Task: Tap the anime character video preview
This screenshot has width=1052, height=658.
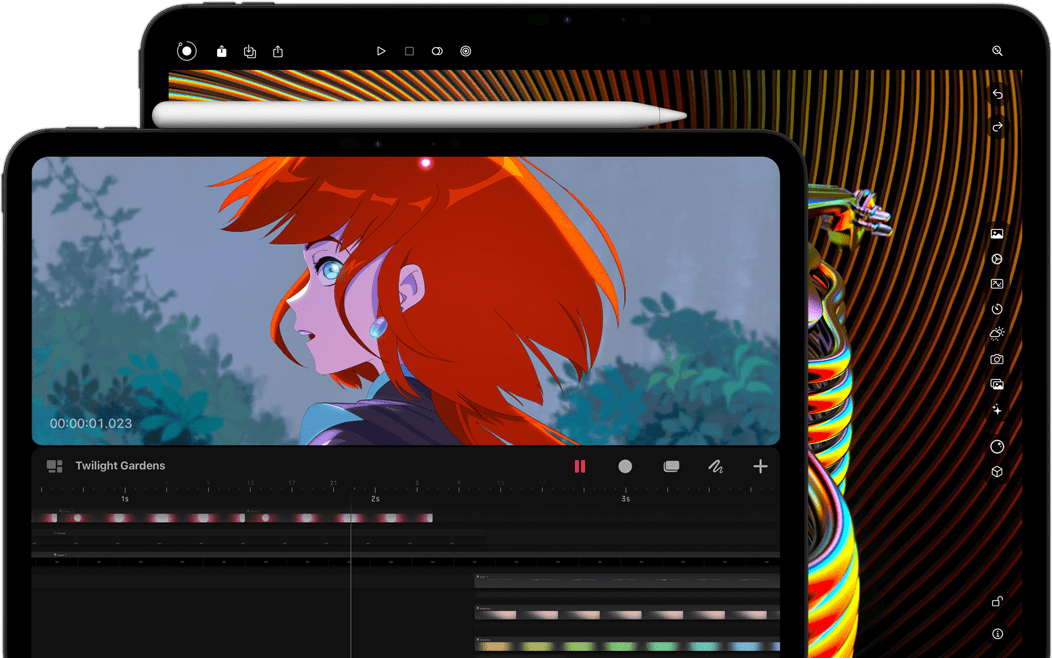Action: [405, 300]
